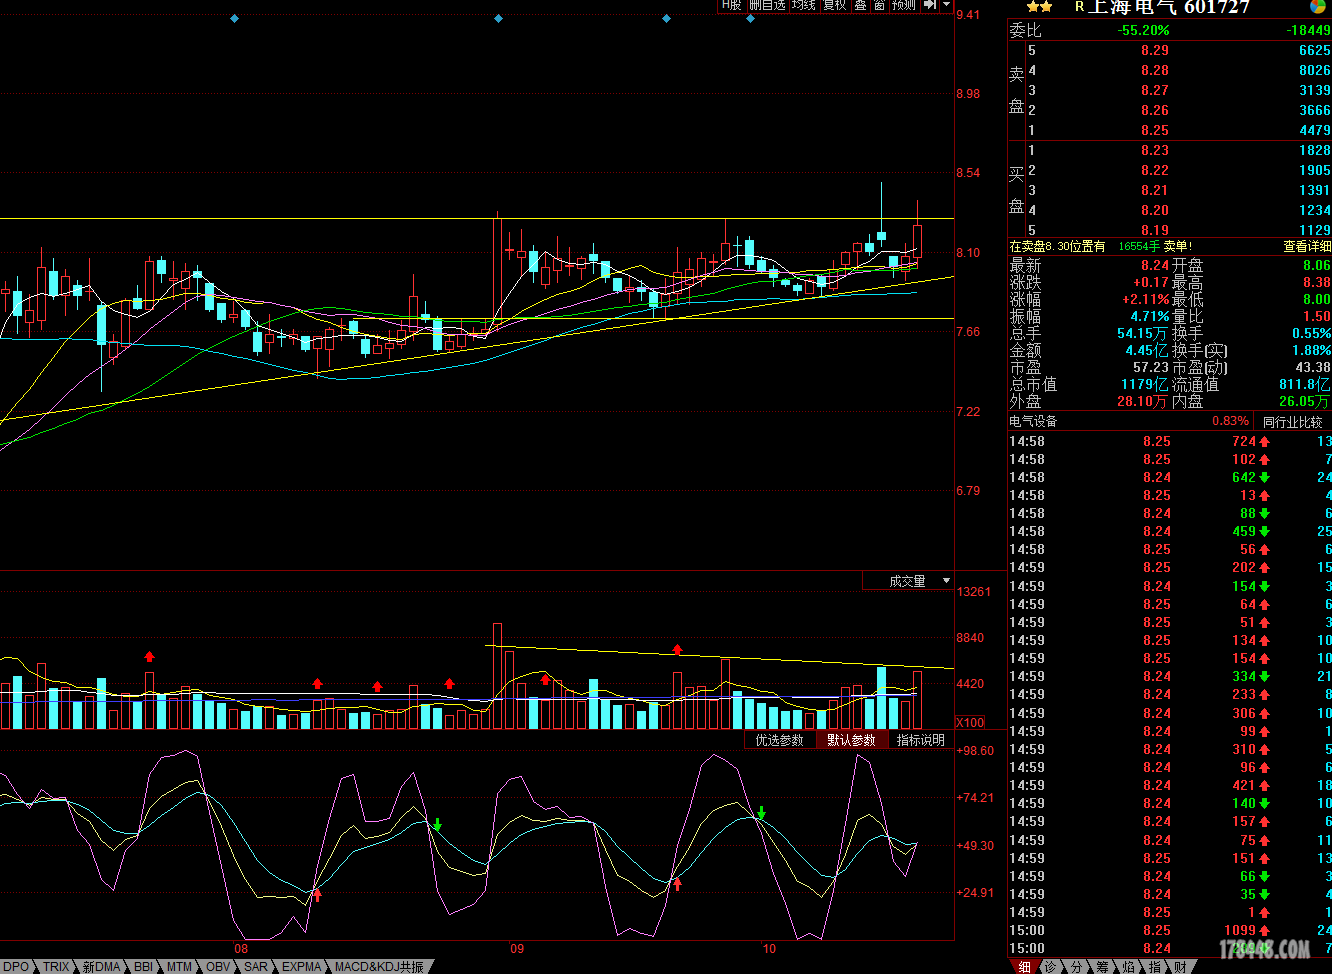Select the 细 tick detail tab
This screenshot has width=1332, height=974.
click(1024, 967)
